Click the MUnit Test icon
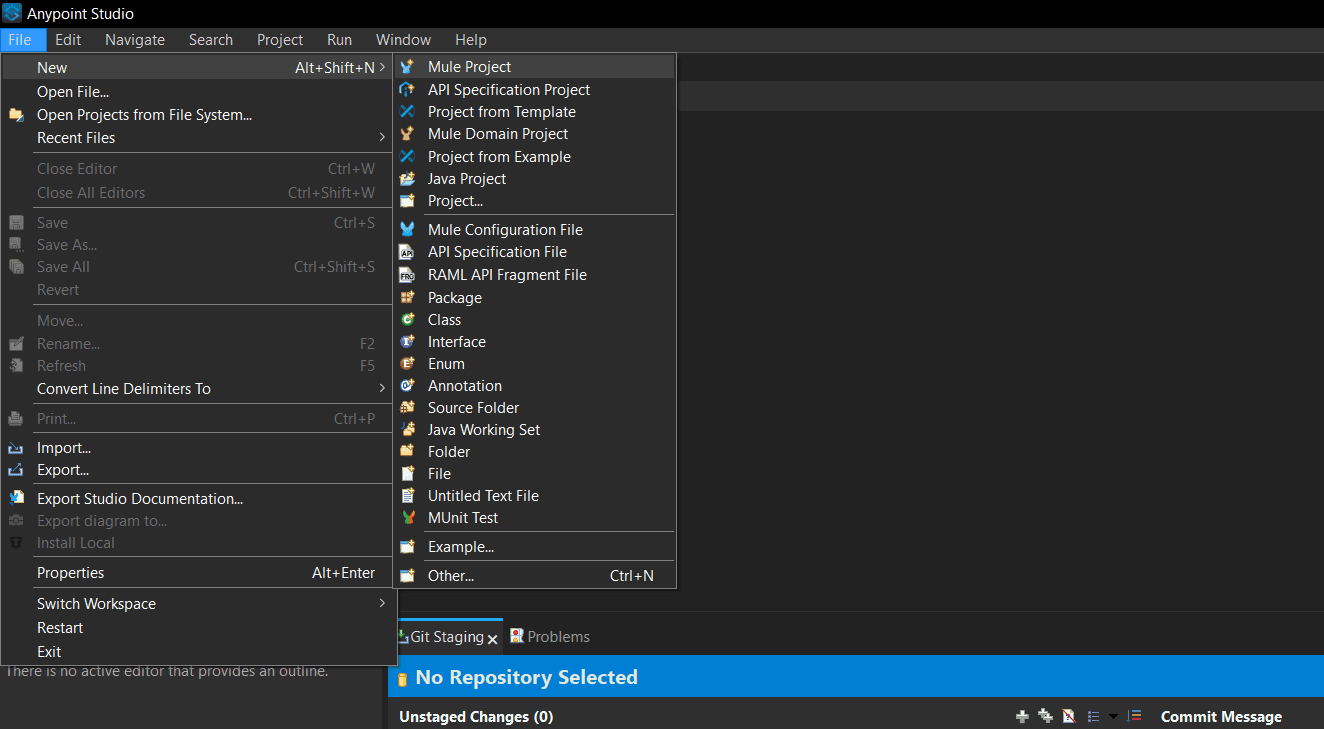The image size is (1324, 729). (407, 518)
